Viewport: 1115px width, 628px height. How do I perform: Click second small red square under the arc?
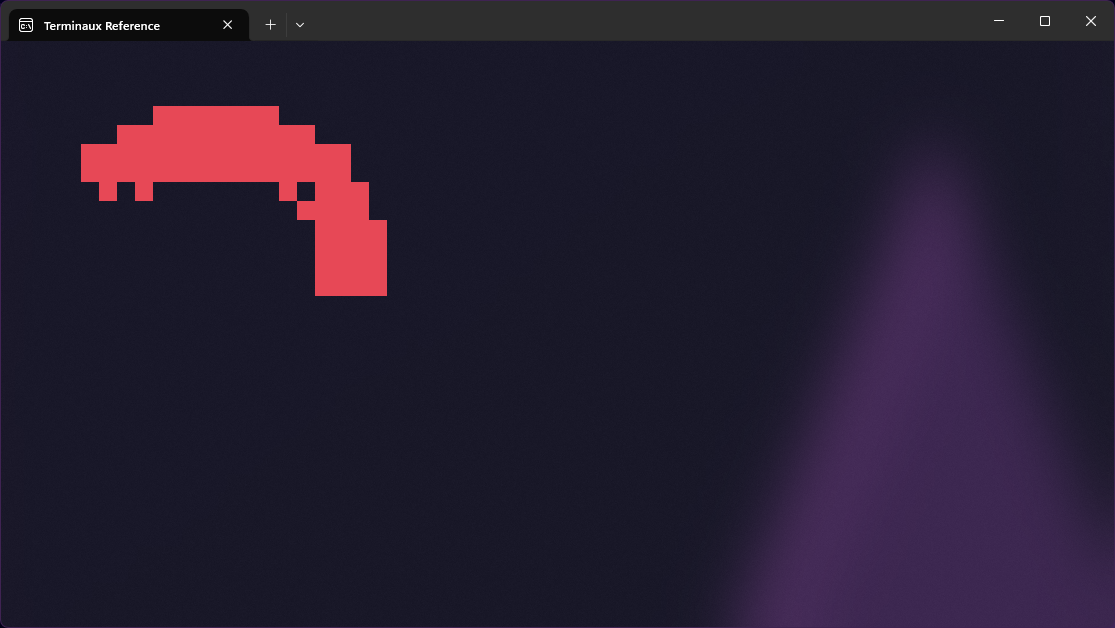144,191
